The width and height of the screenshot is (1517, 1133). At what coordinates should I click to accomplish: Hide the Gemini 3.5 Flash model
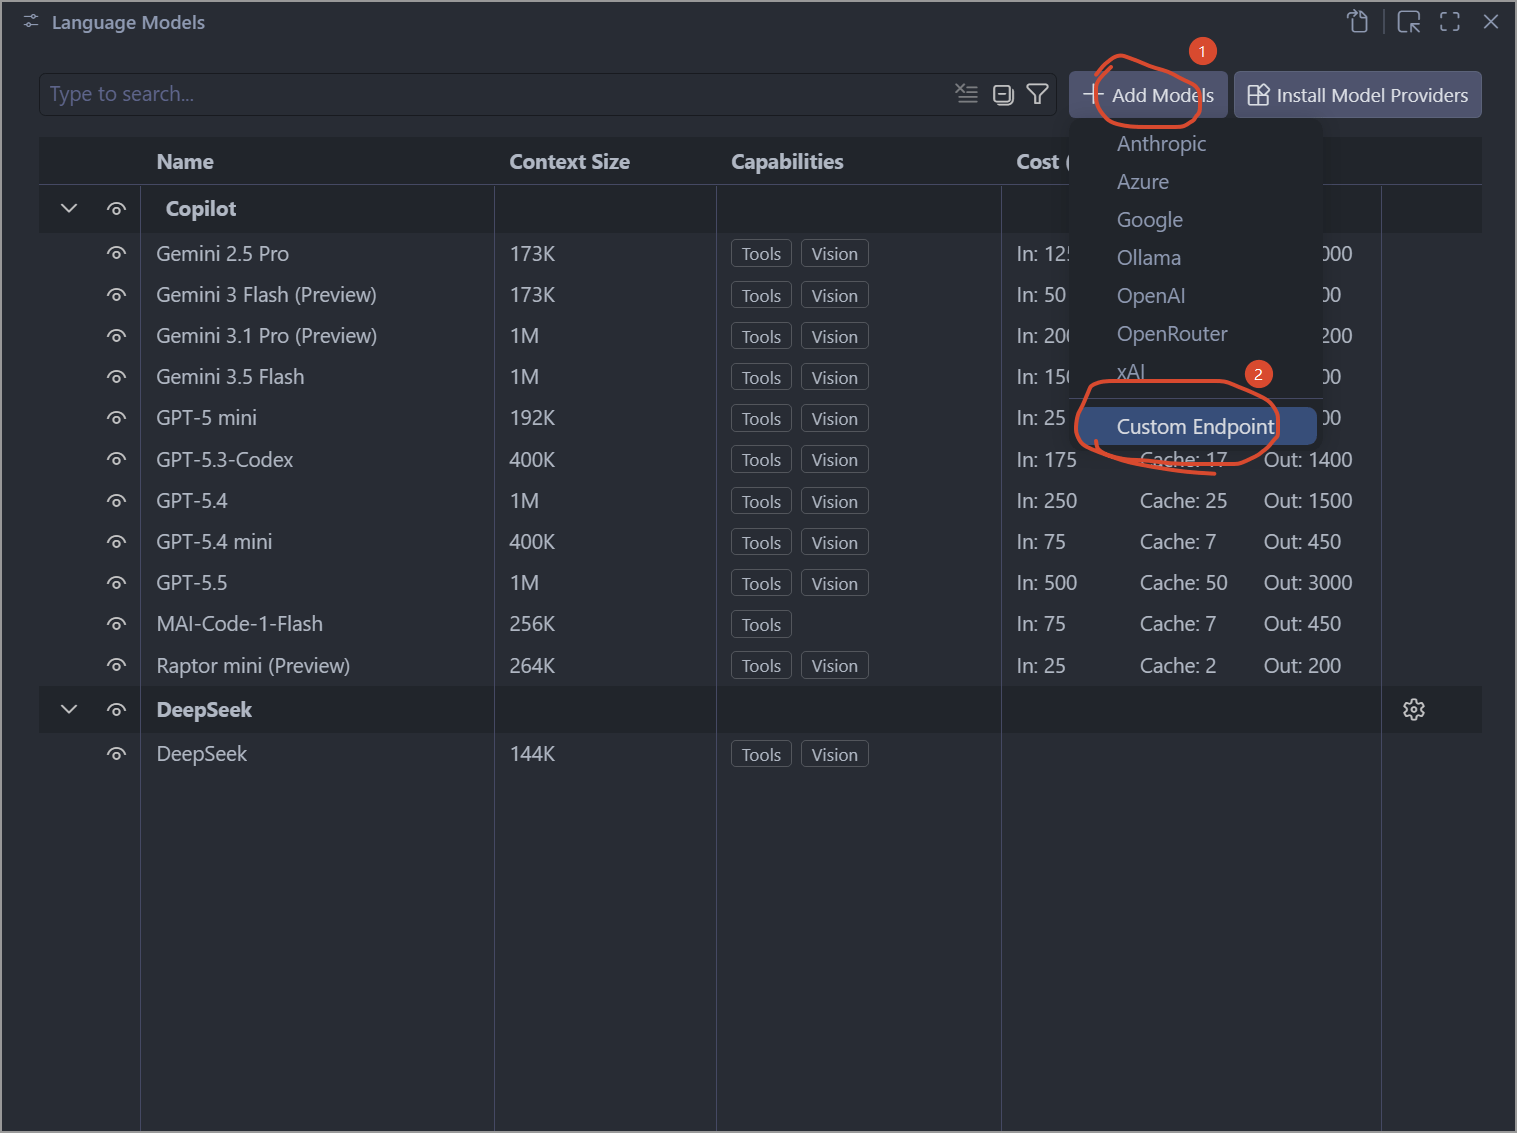(x=117, y=377)
